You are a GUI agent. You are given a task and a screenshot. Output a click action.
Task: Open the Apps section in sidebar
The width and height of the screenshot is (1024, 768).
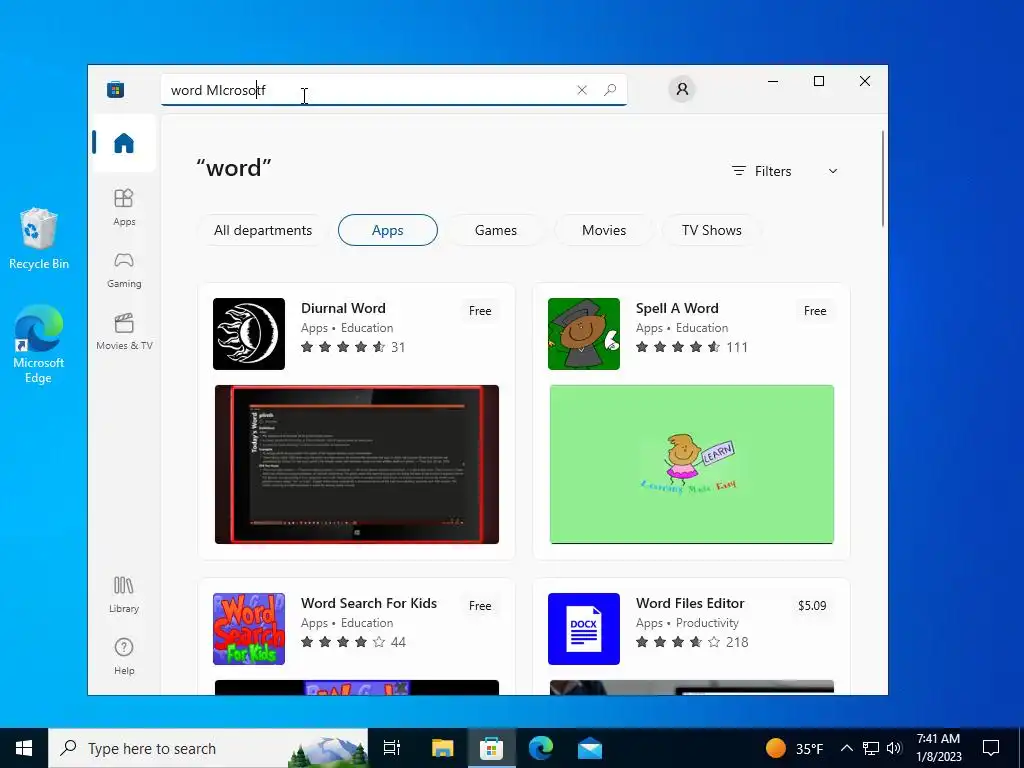124,207
